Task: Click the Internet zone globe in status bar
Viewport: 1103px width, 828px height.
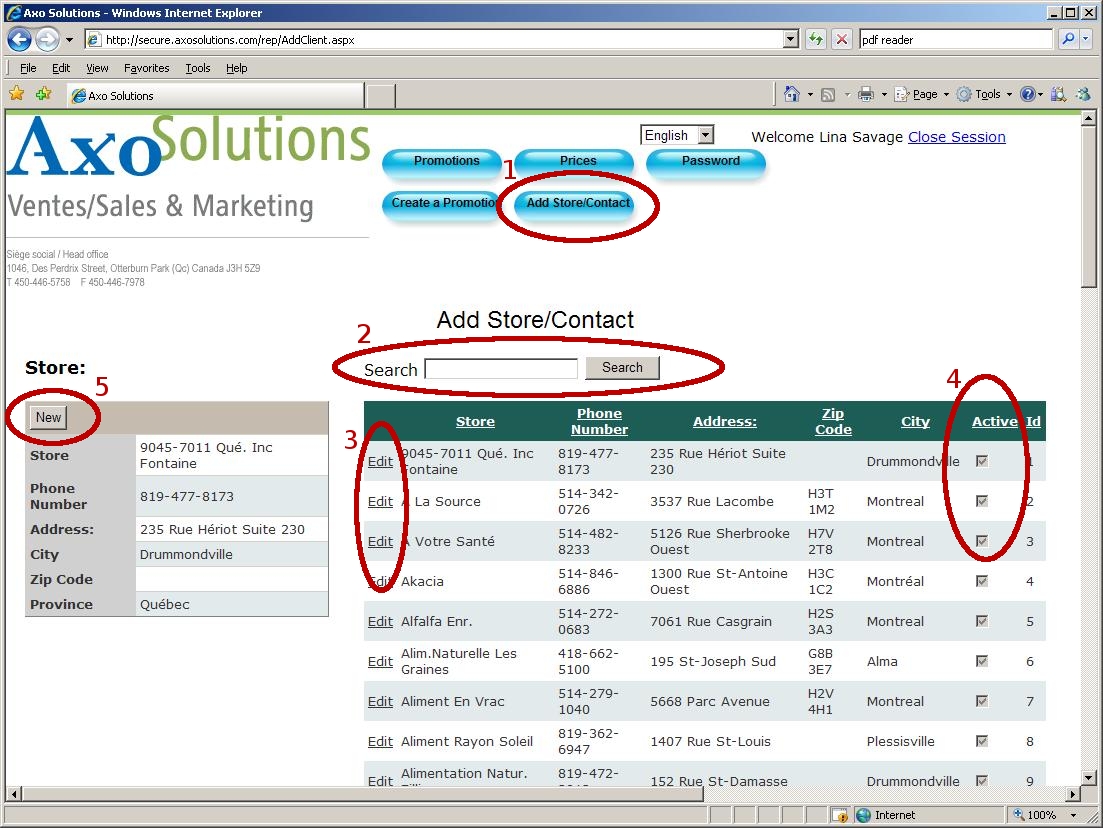Action: [863, 815]
